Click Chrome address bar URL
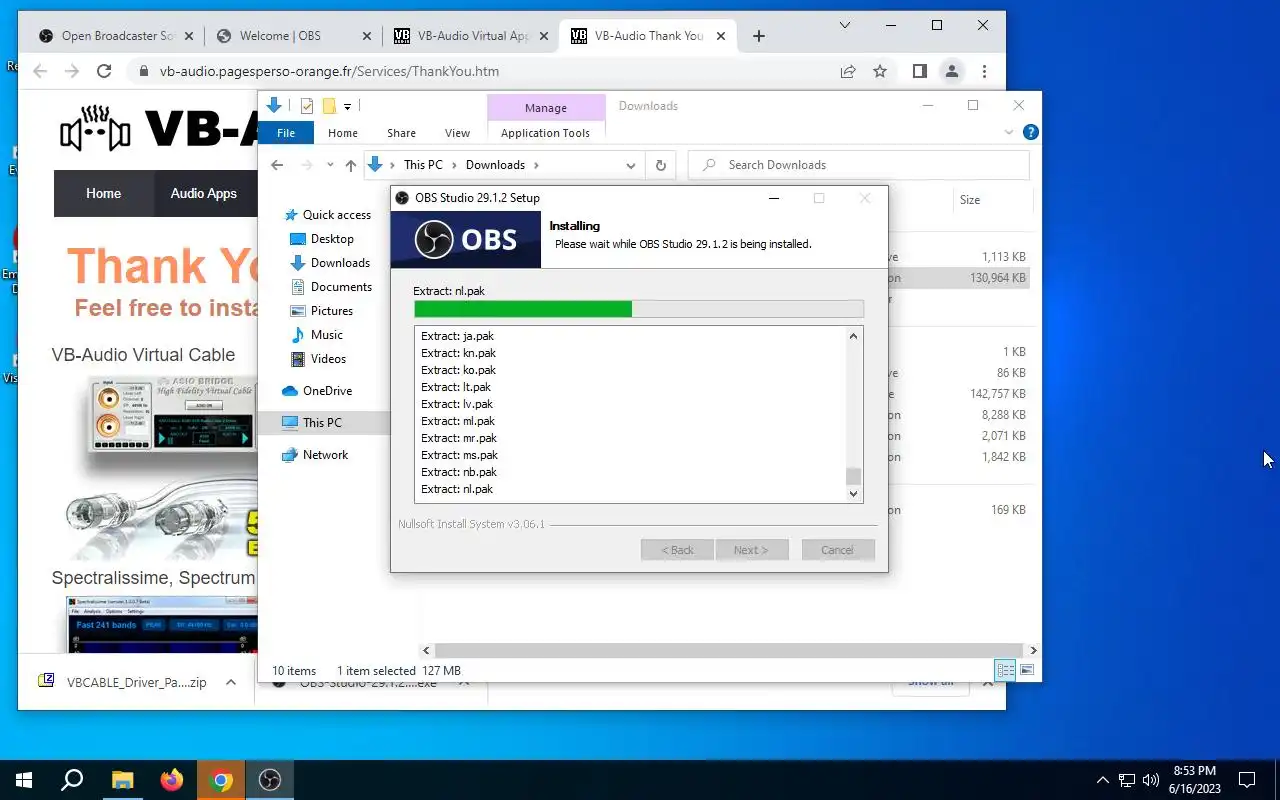This screenshot has height=800, width=1280. point(329,71)
